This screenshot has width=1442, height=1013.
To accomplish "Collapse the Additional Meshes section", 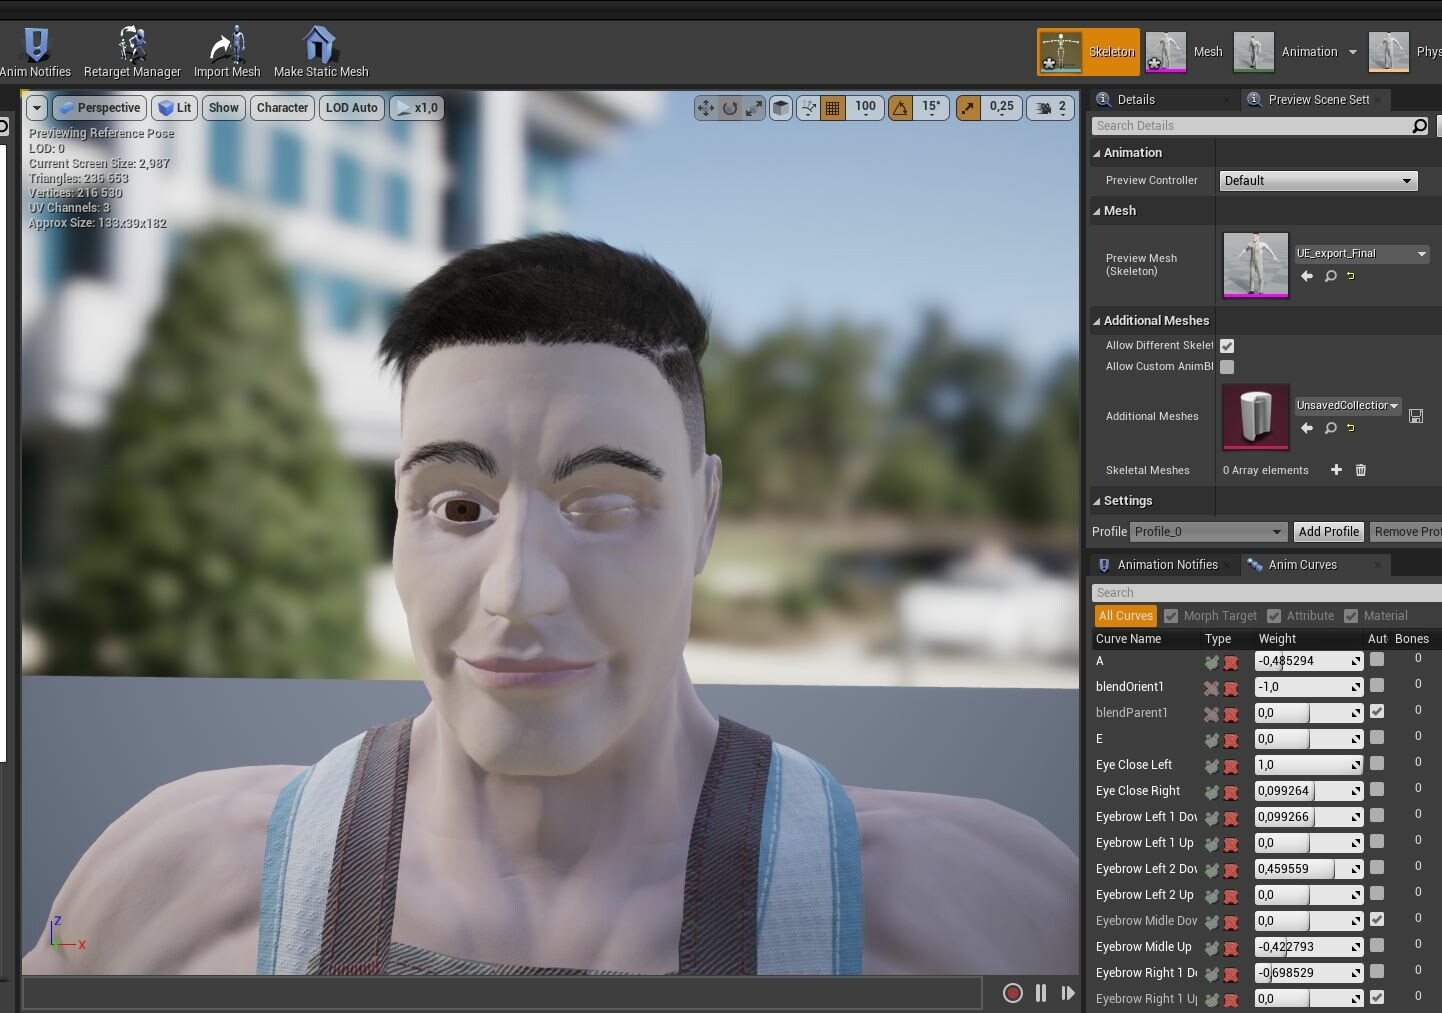I will tap(1097, 320).
